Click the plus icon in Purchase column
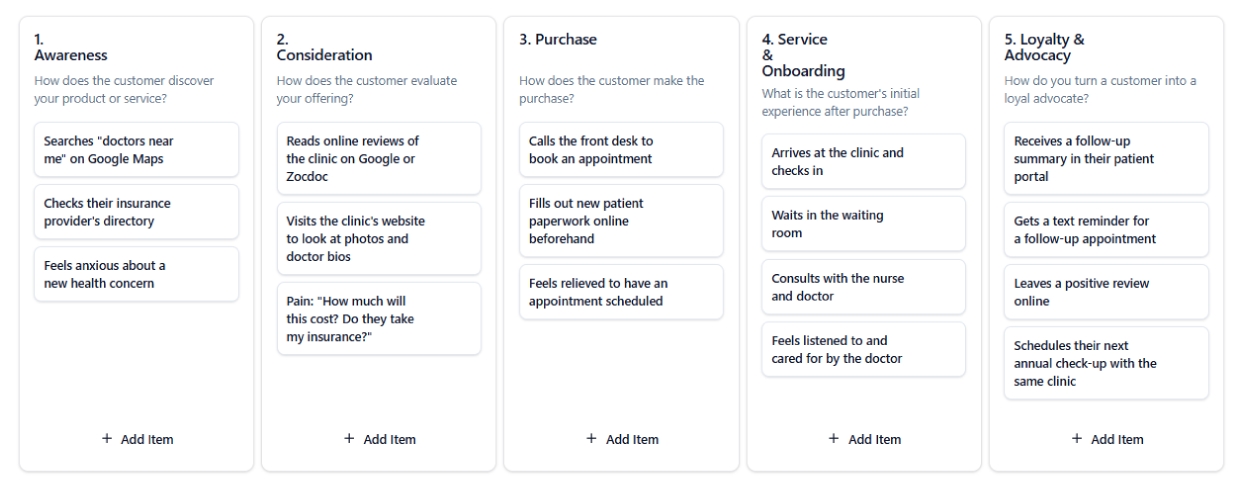Screen dimensions: 1246x489 pyautogui.click(x=591, y=439)
